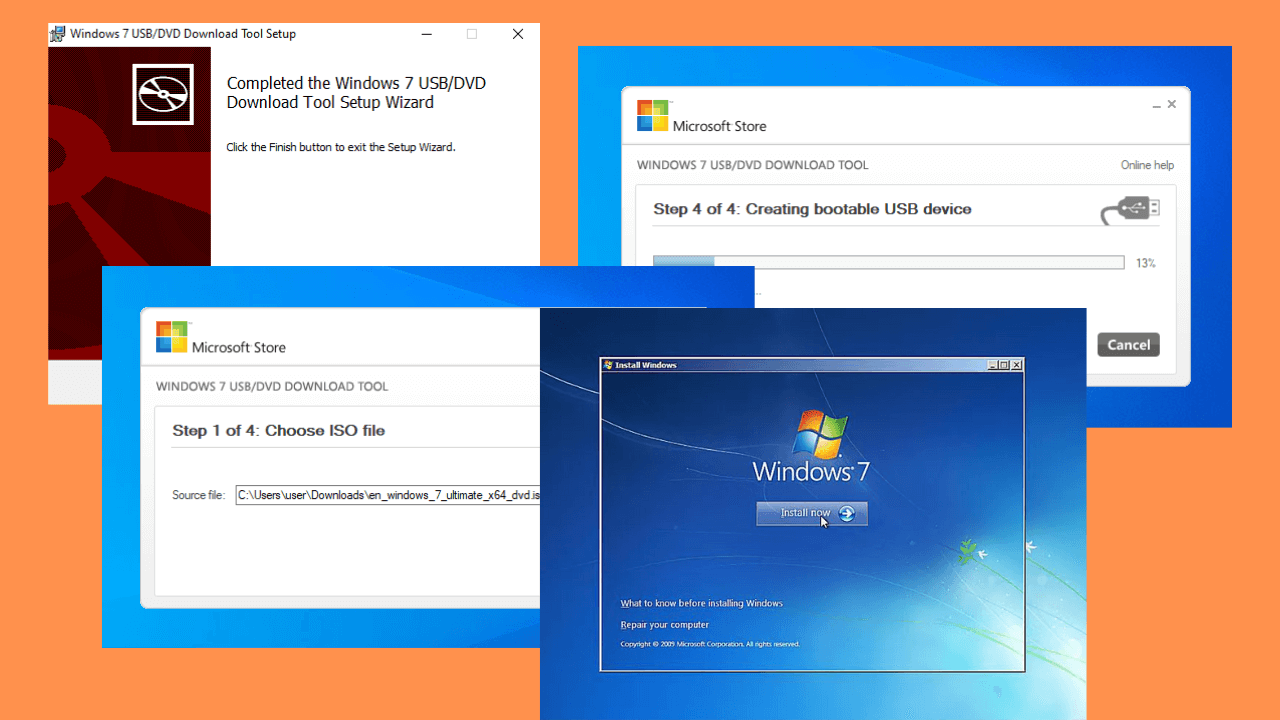Cancel the bootable USB creation
Screen dimensions: 1280x720
[1129, 344]
